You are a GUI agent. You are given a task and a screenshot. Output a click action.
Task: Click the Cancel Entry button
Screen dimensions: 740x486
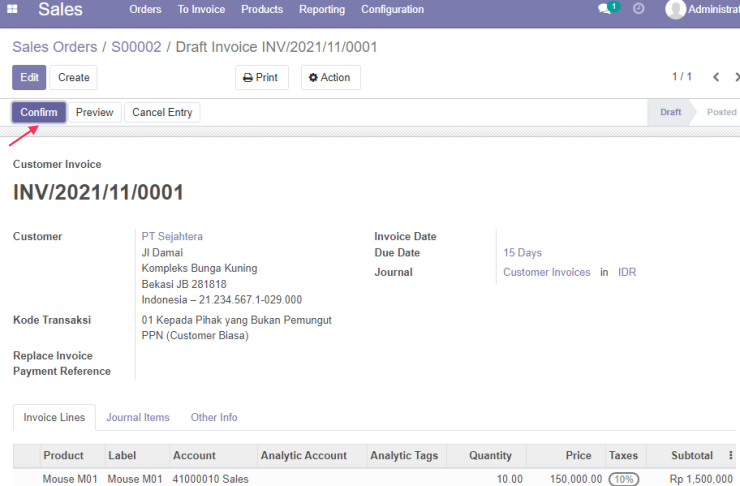pos(162,112)
